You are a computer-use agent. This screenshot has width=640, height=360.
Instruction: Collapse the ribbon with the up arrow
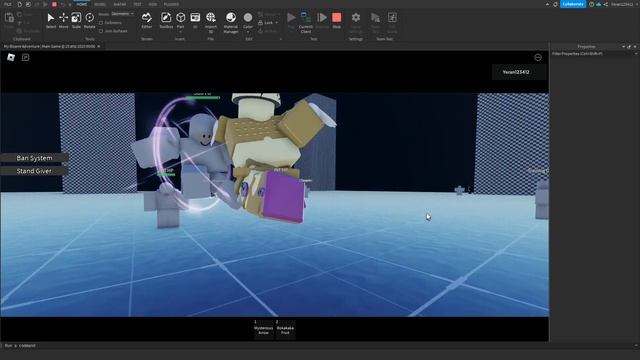point(547,4)
